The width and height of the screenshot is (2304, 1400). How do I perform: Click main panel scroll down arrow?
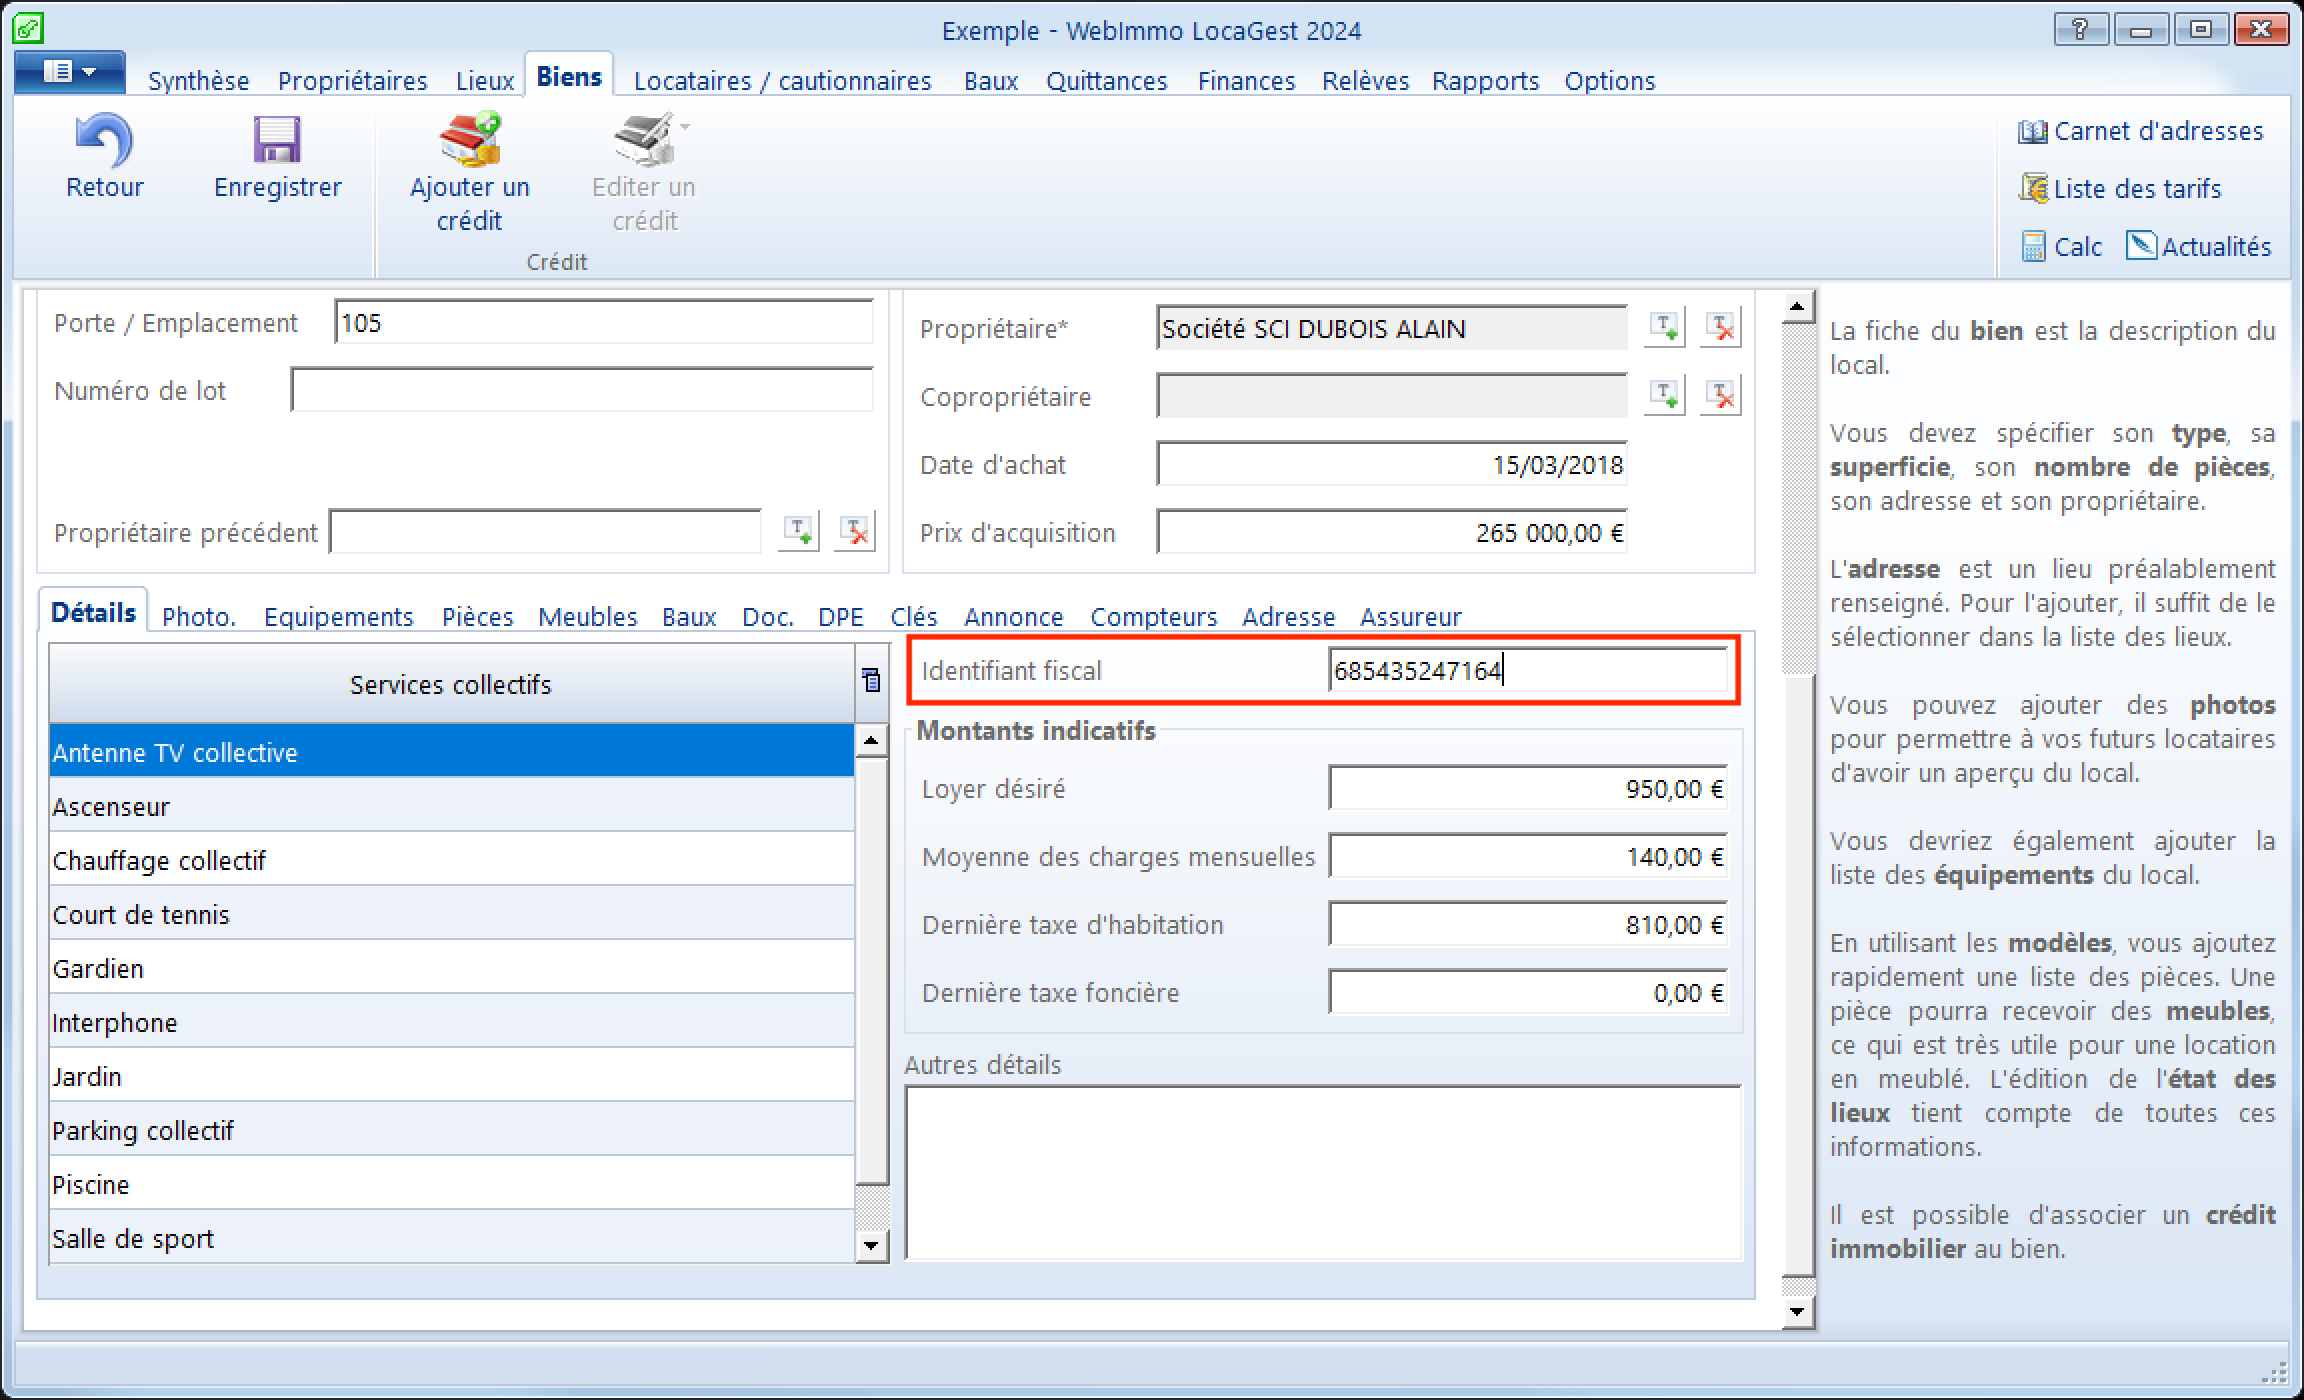[1798, 1311]
